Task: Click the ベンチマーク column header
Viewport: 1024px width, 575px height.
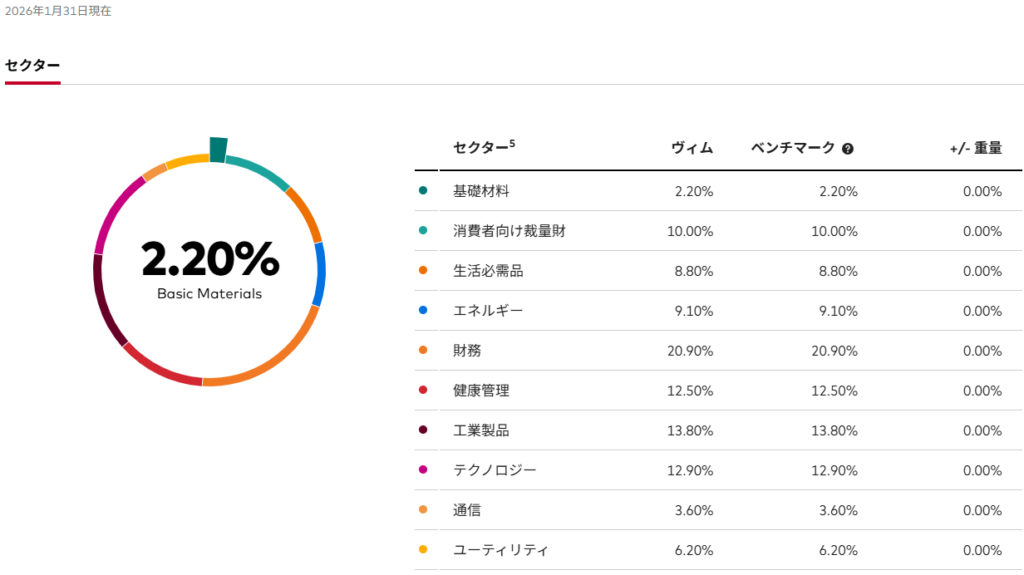Action: (792, 148)
